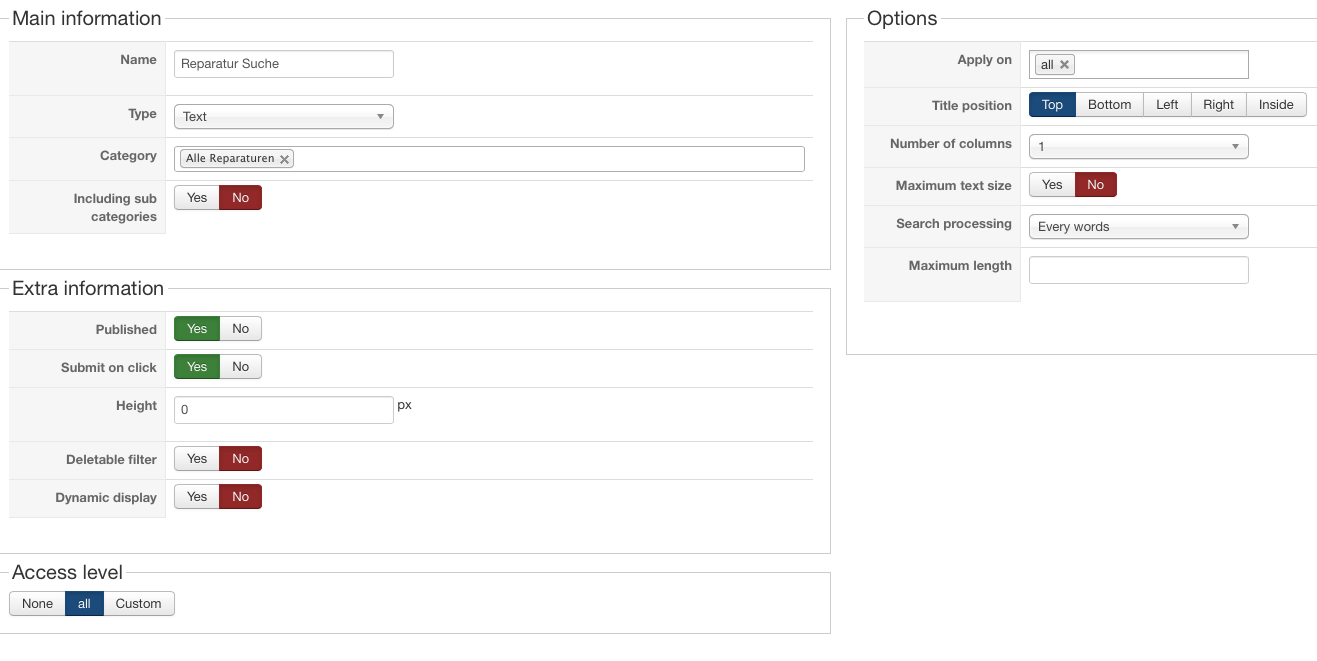
Task: Set Maximum text size to Yes
Action: pyautogui.click(x=1052, y=185)
